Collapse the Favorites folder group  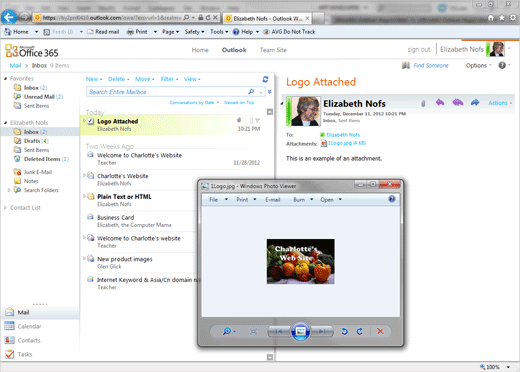pyautogui.click(x=5, y=79)
